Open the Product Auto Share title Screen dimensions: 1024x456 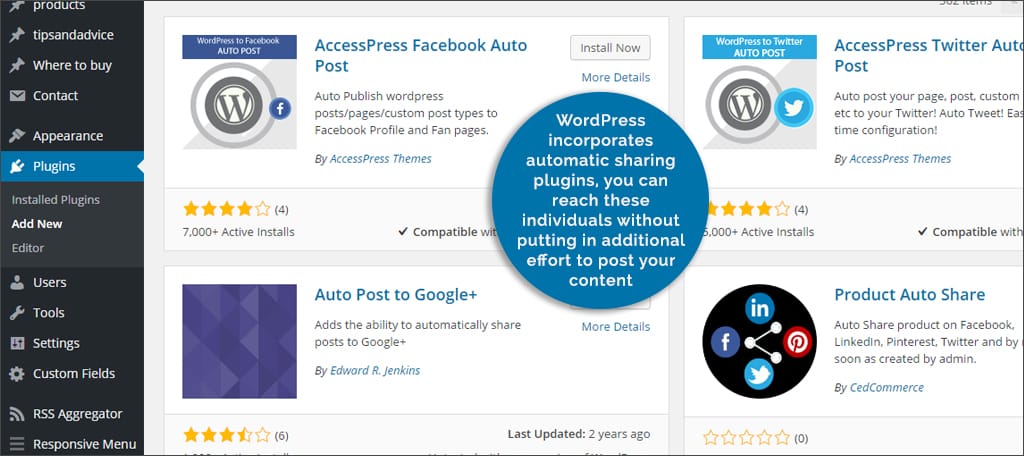click(910, 295)
